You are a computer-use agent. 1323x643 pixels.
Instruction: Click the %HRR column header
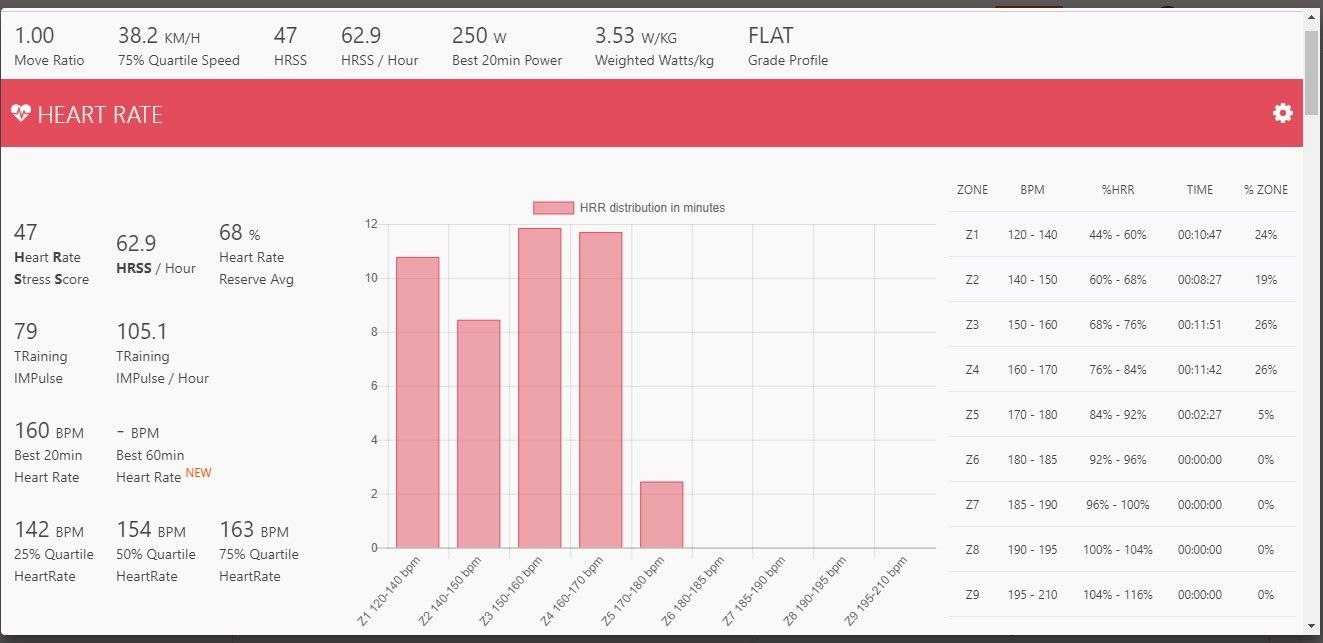click(x=1117, y=190)
